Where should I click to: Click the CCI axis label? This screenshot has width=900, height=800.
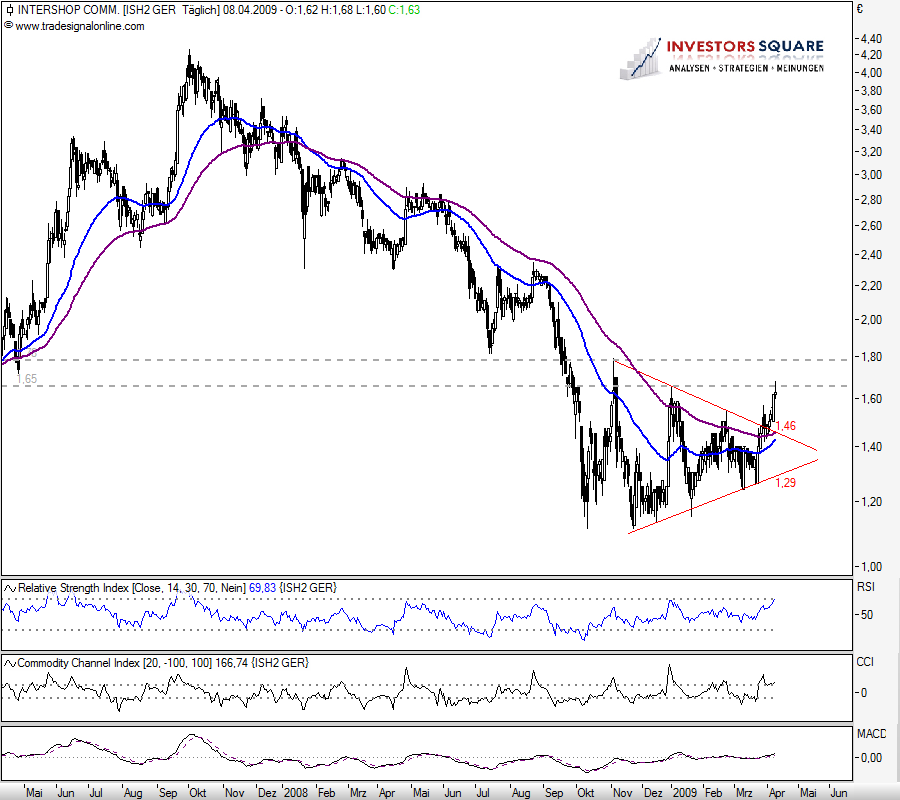point(865,662)
